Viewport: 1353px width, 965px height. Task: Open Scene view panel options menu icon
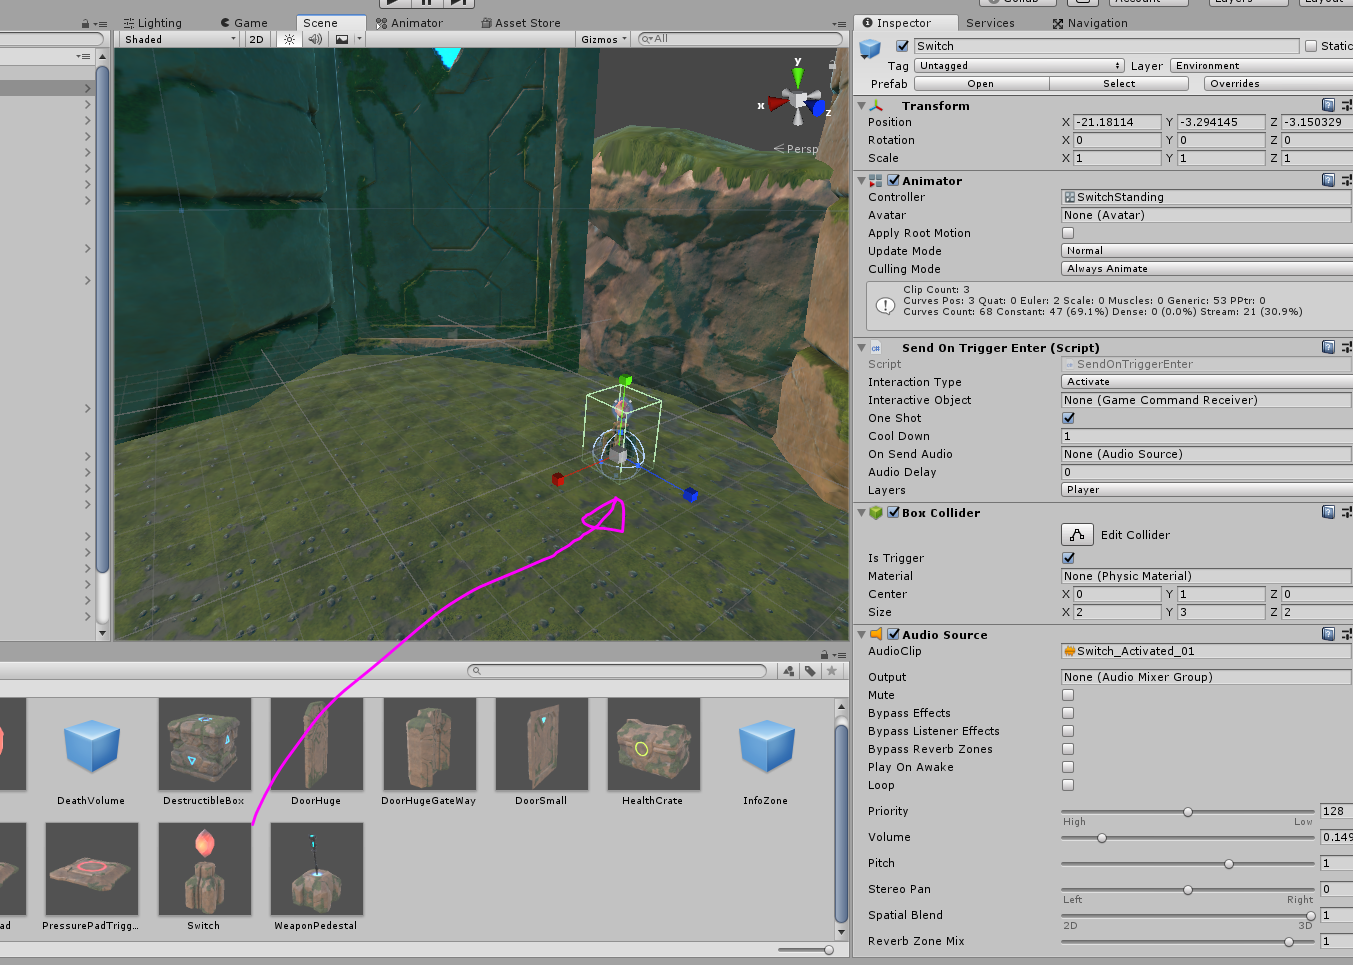tap(839, 24)
